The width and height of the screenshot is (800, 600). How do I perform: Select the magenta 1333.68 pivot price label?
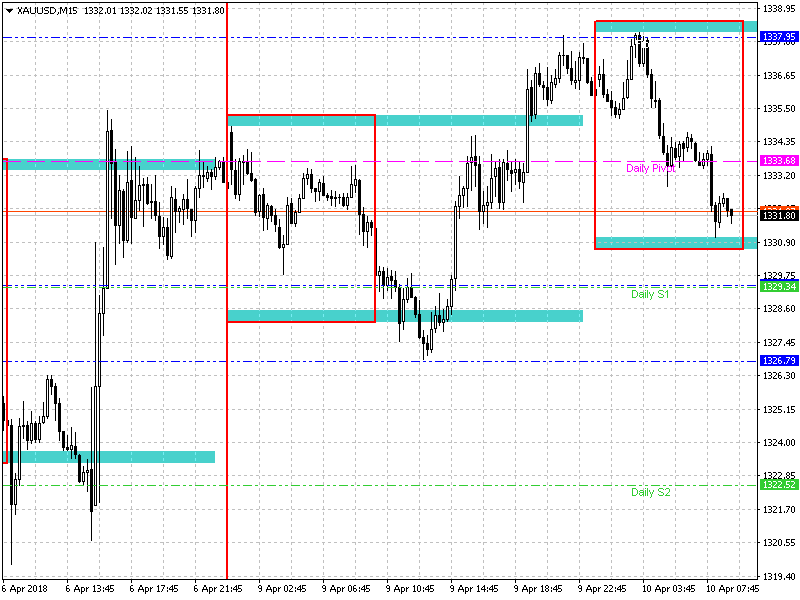click(x=778, y=161)
